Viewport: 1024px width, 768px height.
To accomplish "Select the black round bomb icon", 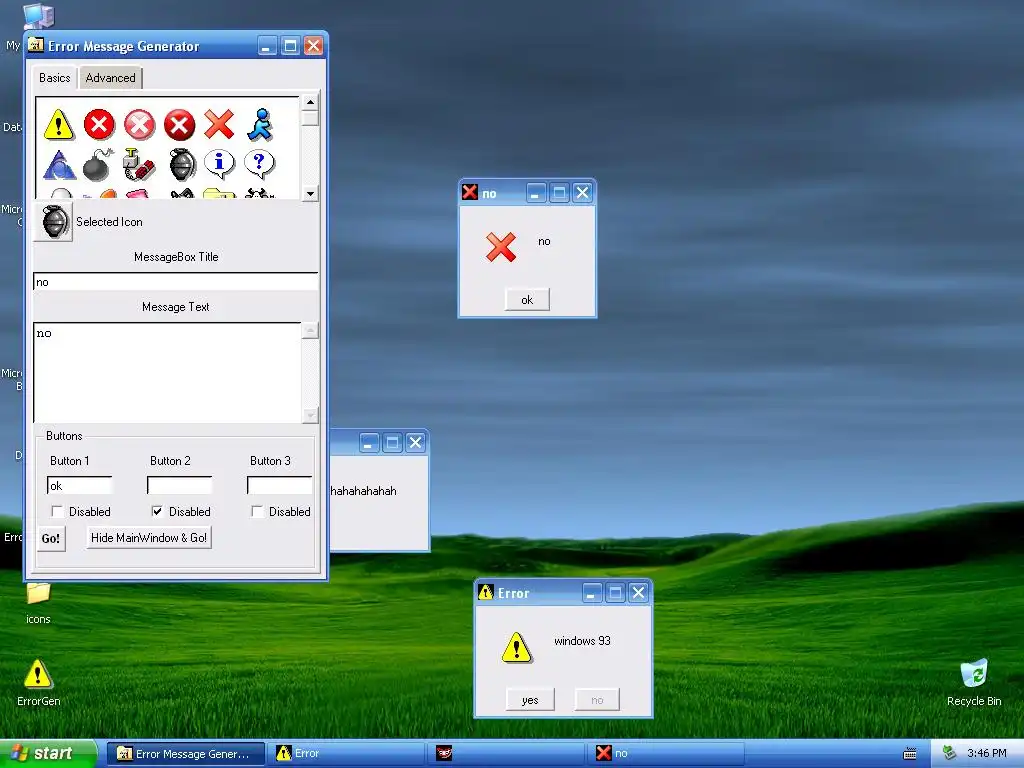I will [x=99, y=164].
